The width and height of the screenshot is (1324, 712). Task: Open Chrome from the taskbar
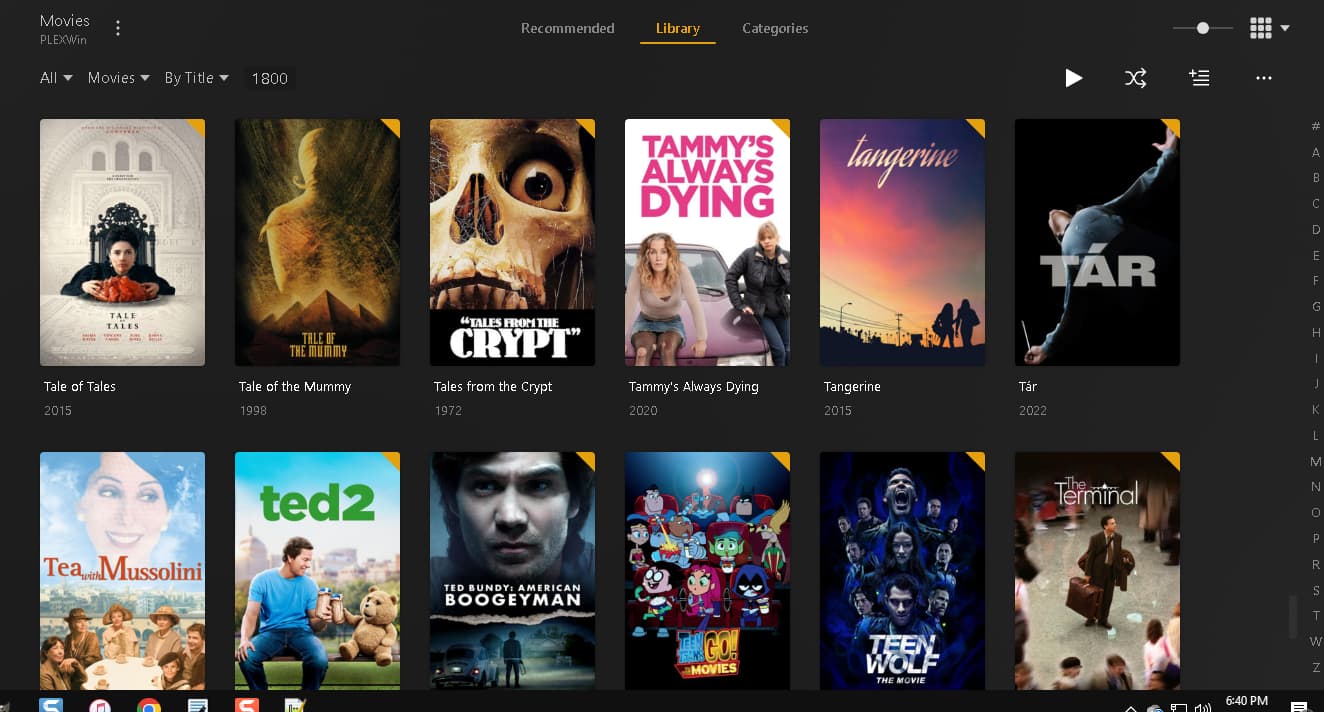click(x=149, y=706)
